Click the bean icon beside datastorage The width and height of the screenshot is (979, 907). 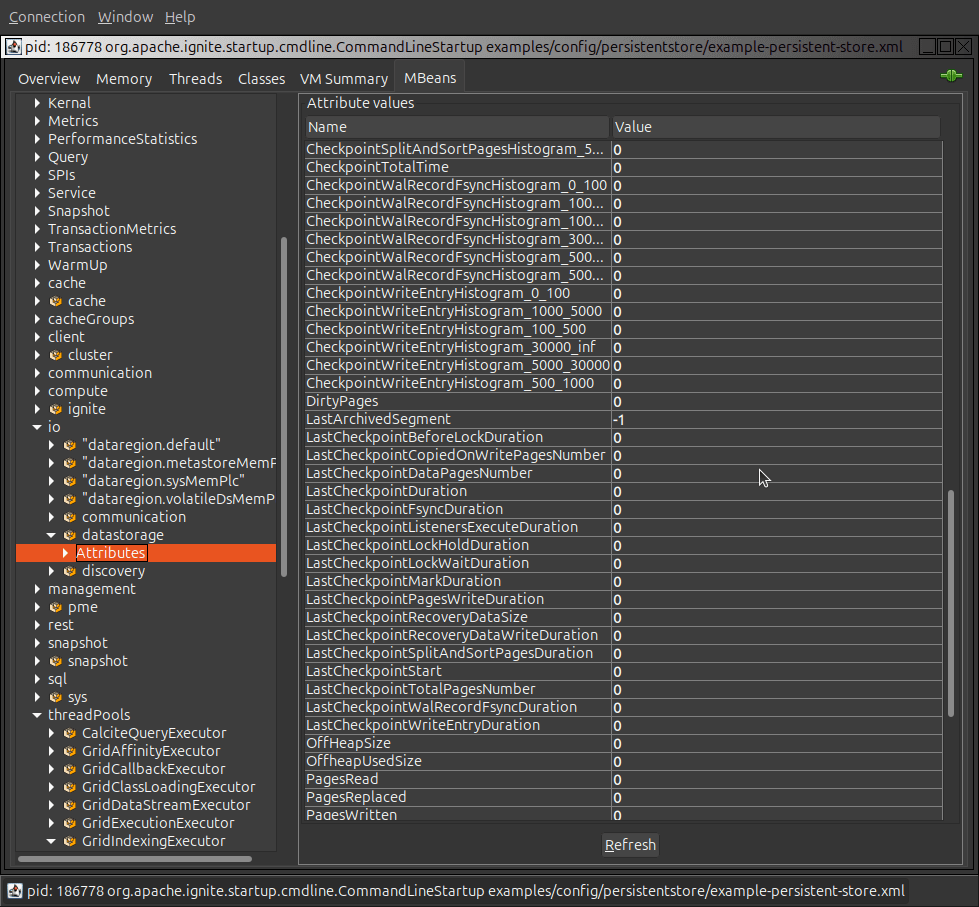(70, 536)
